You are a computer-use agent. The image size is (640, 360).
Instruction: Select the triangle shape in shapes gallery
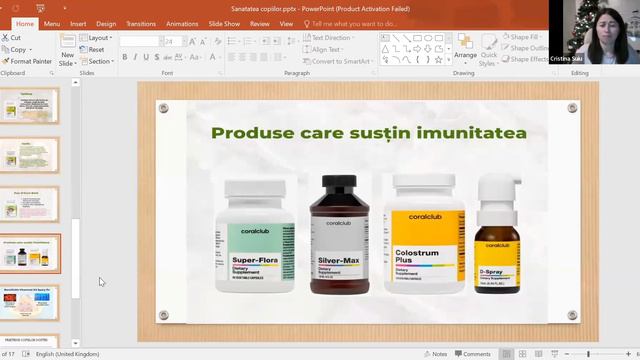385,49
